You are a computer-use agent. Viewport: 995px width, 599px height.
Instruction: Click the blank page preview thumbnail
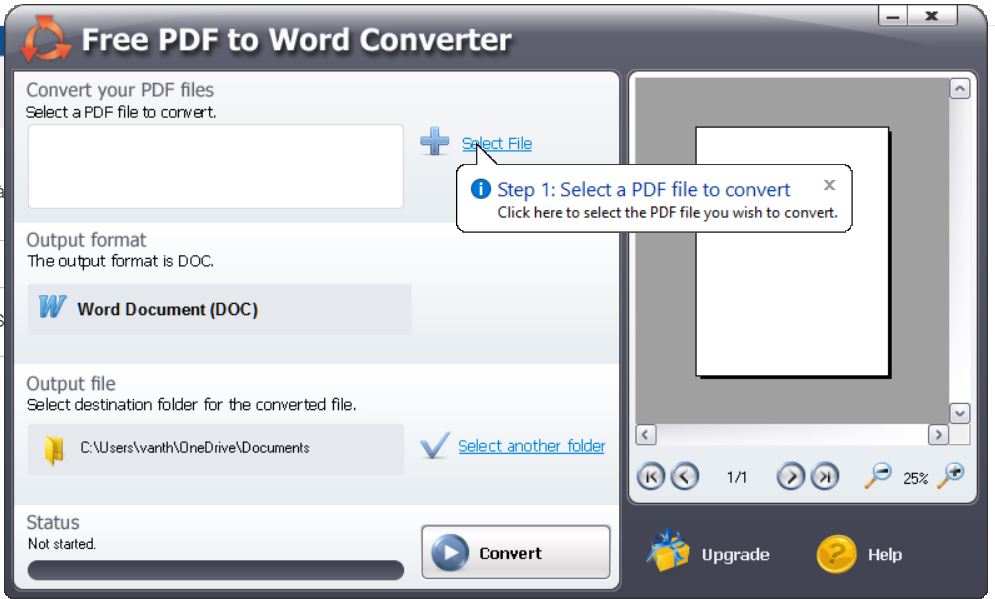pos(793,252)
